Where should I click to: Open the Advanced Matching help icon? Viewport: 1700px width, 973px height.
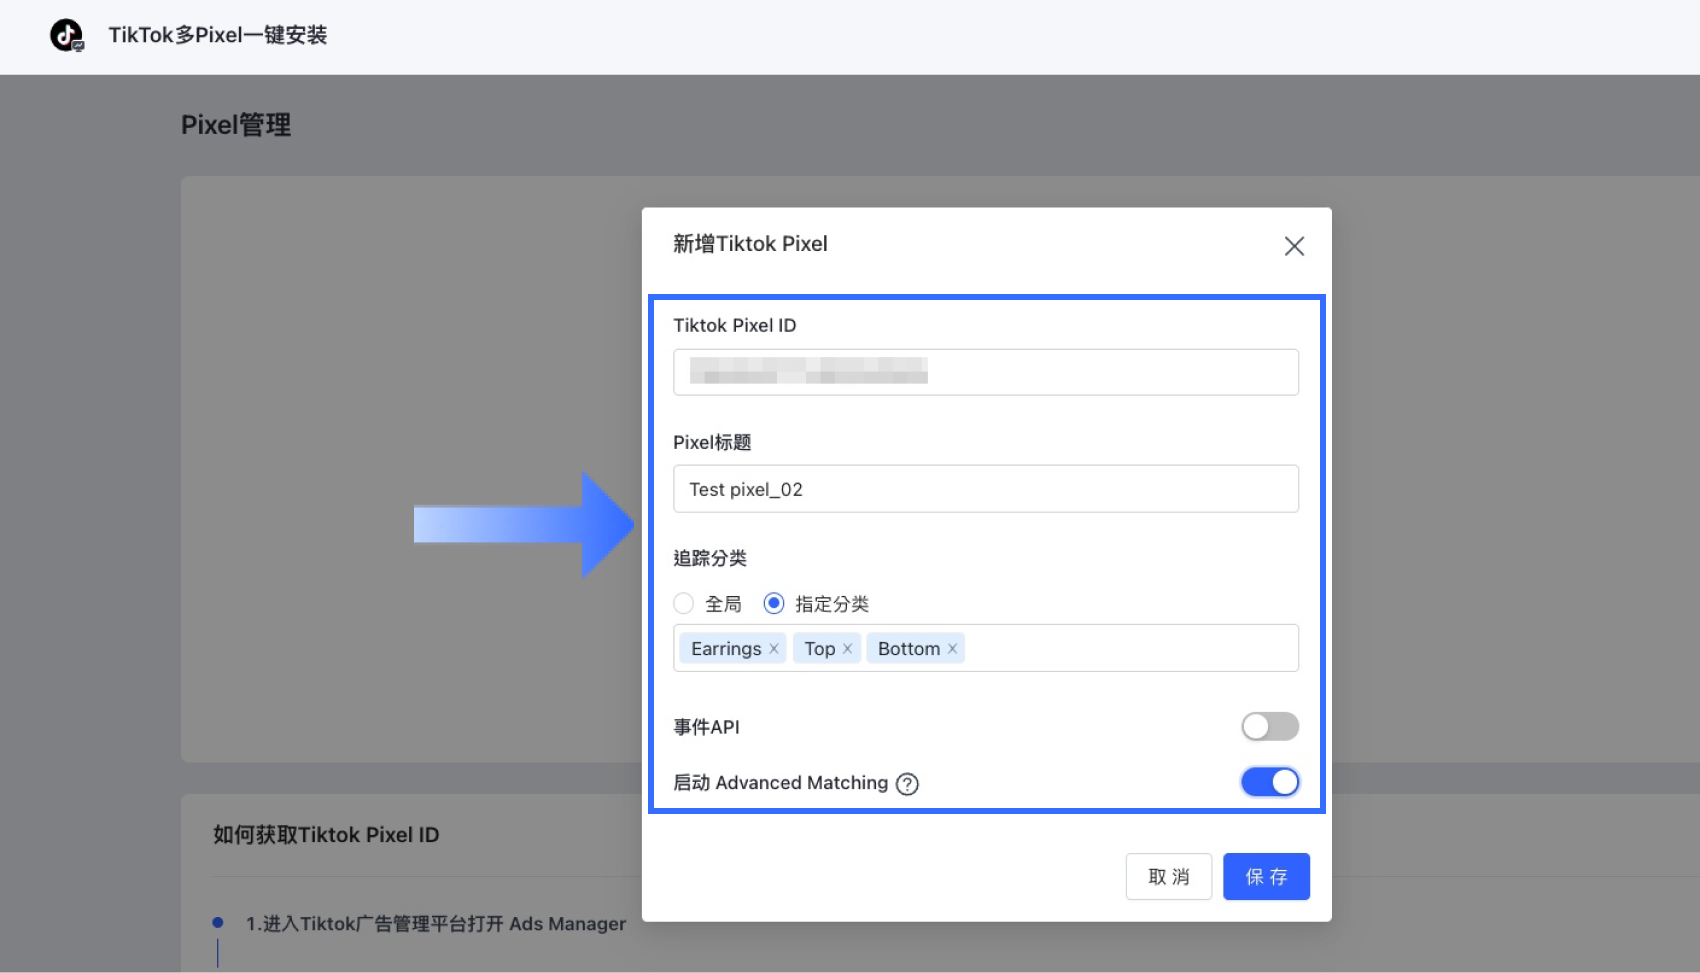point(907,784)
